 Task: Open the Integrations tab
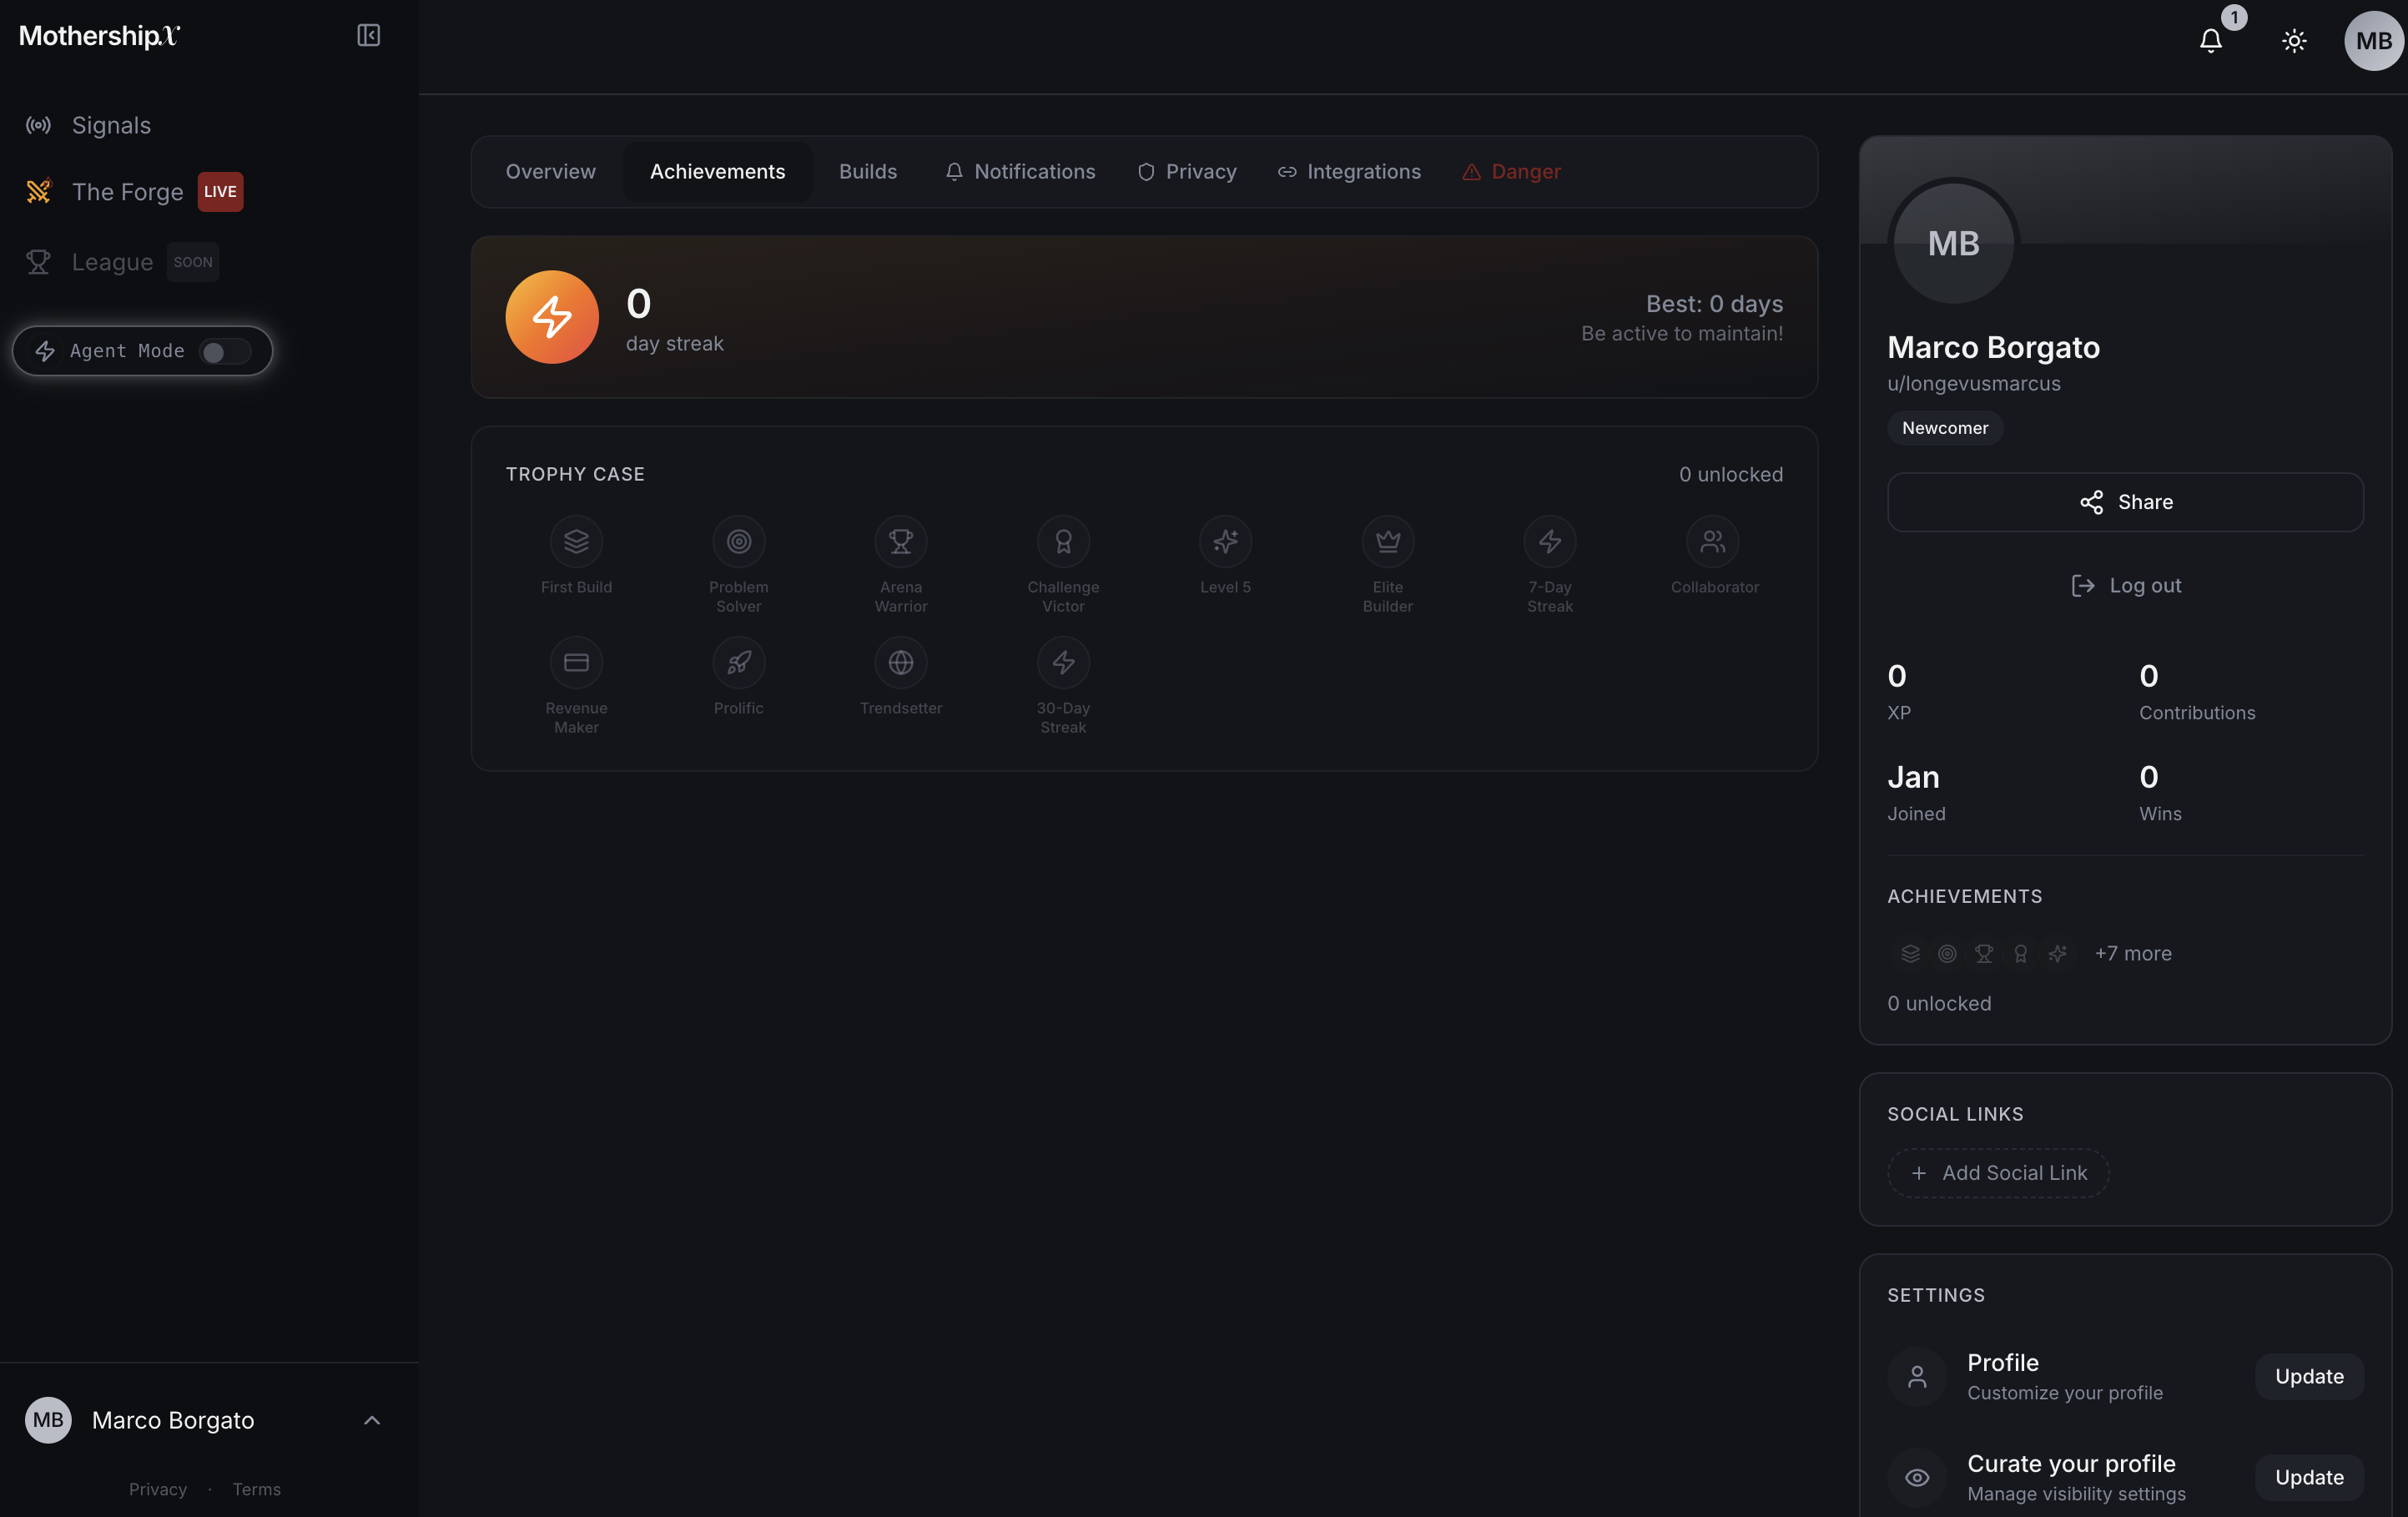(x=1349, y=172)
